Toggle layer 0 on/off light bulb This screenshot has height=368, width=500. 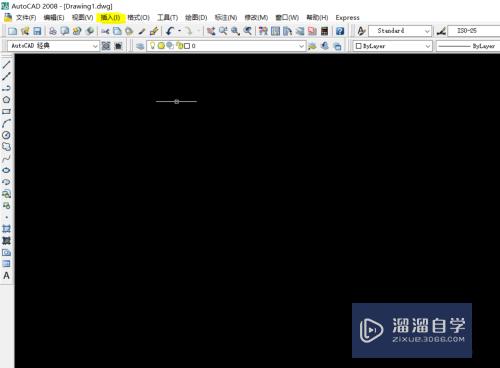pos(152,46)
